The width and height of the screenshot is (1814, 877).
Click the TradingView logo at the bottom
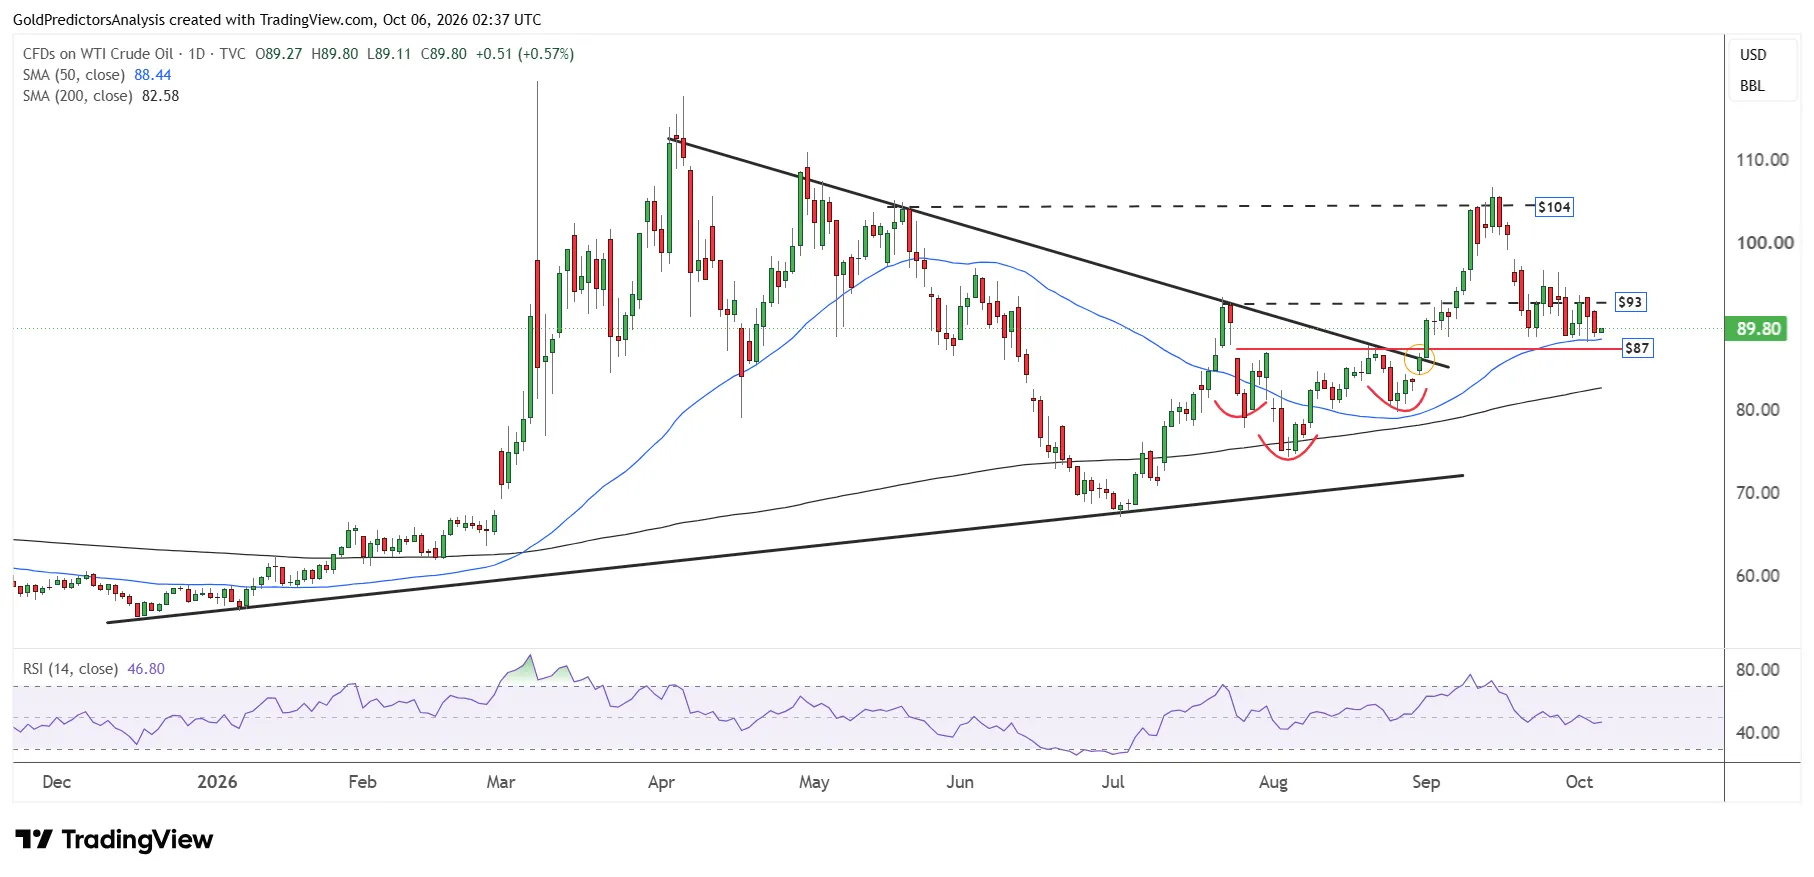click(x=114, y=839)
